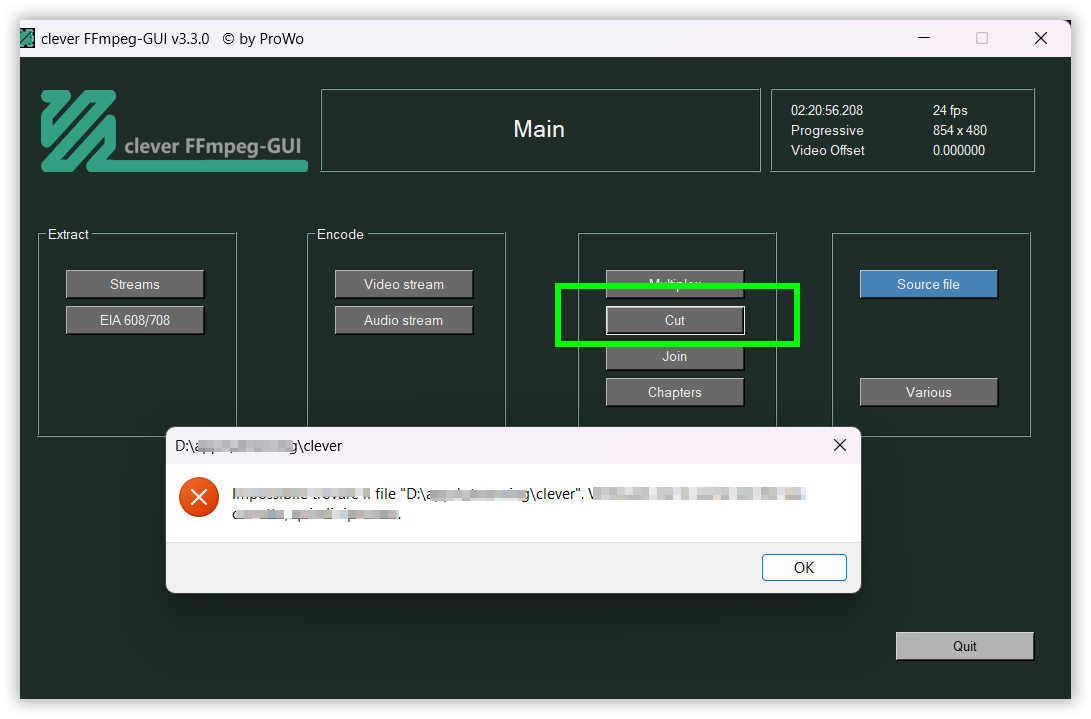Click the error message text mentioning file
1091x719 pixels.
click(x=518, y=504)
